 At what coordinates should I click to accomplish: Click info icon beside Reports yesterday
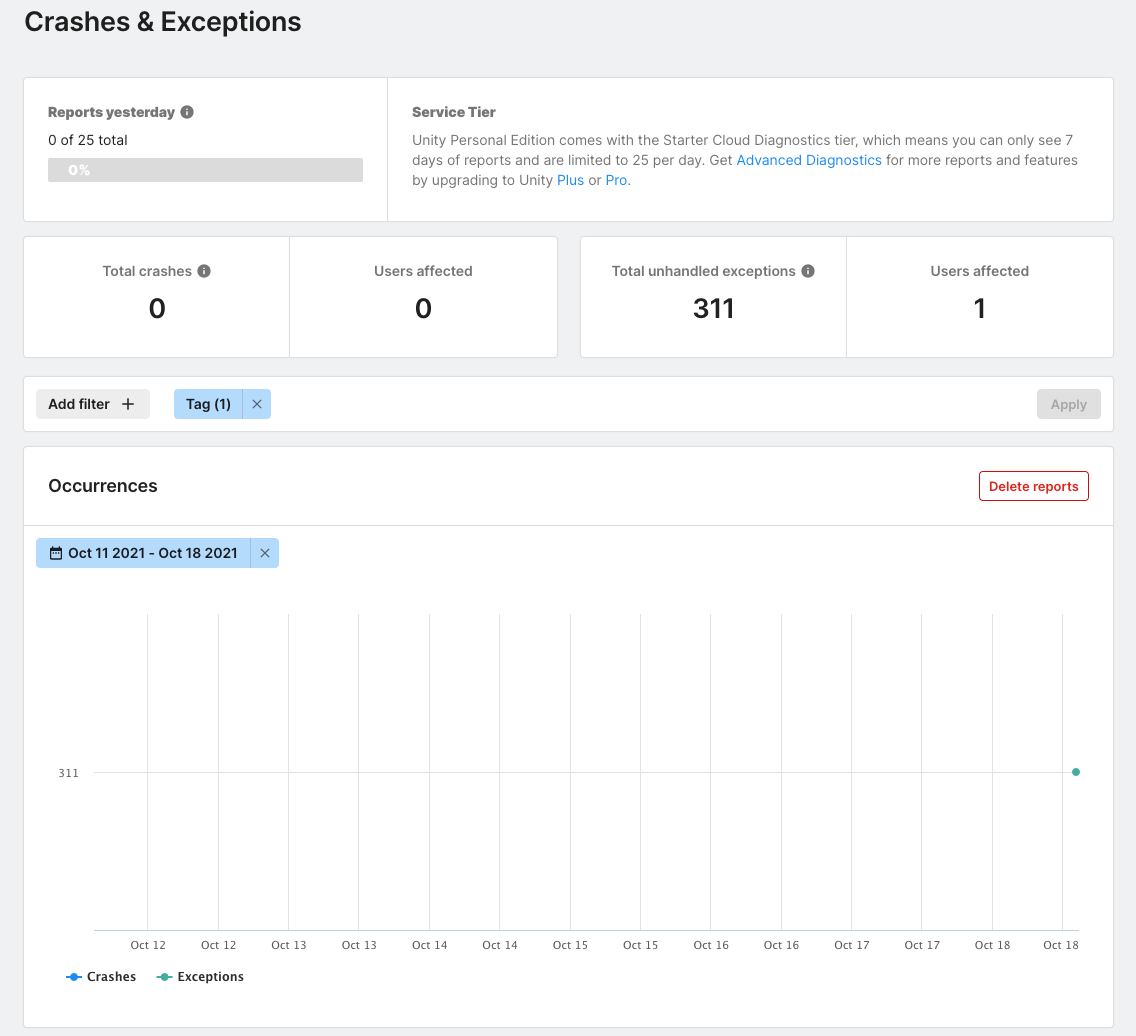187,112
